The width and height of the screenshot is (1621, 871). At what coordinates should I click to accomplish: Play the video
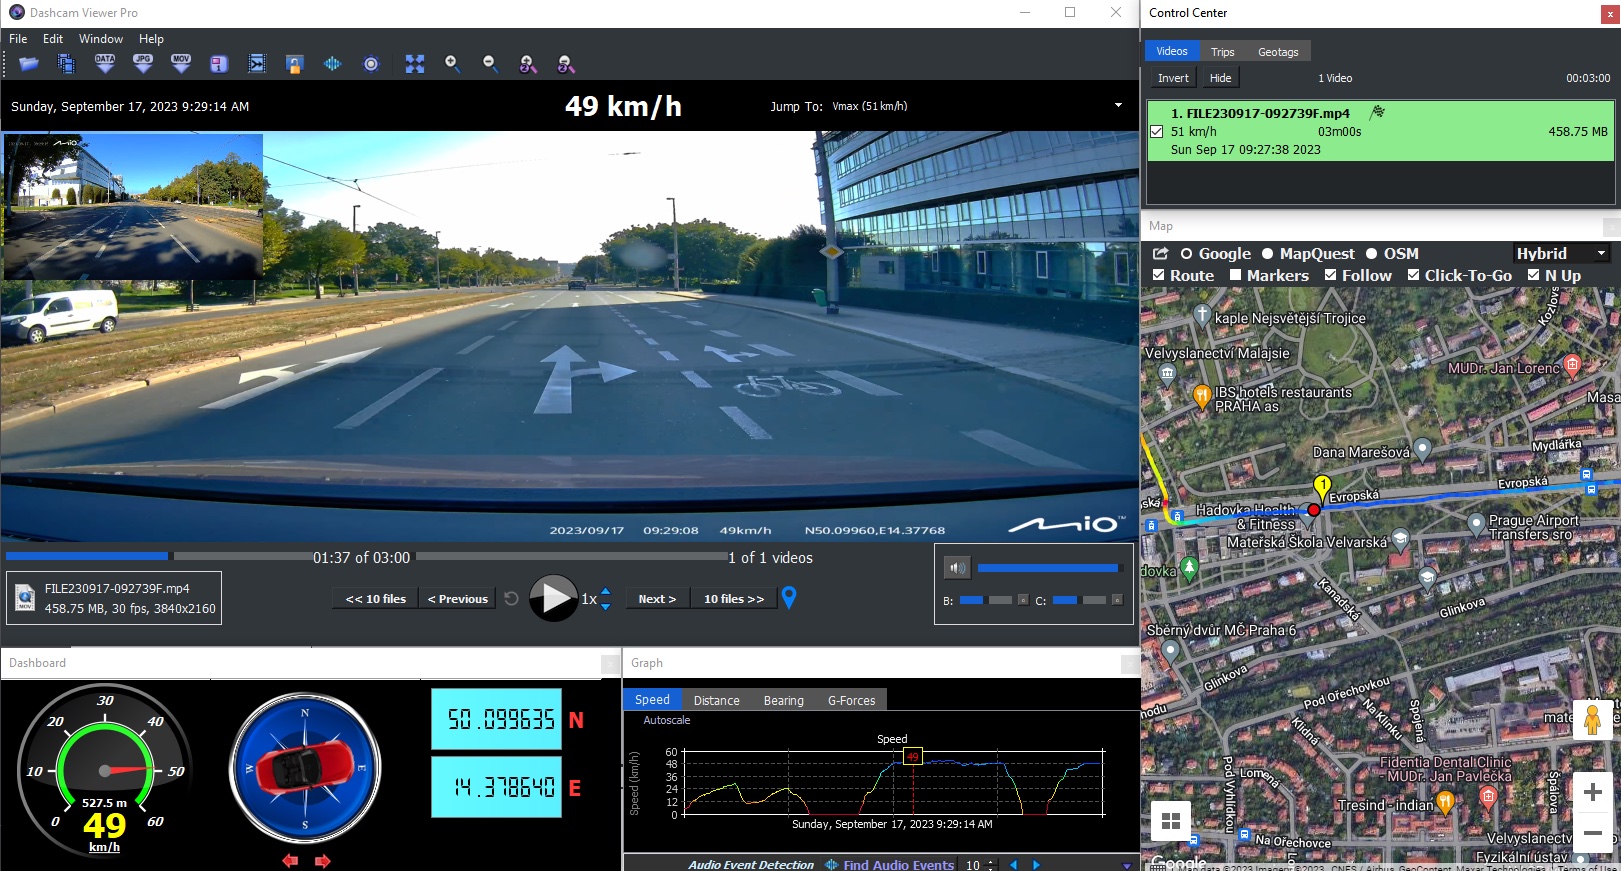tap(553, 598)
